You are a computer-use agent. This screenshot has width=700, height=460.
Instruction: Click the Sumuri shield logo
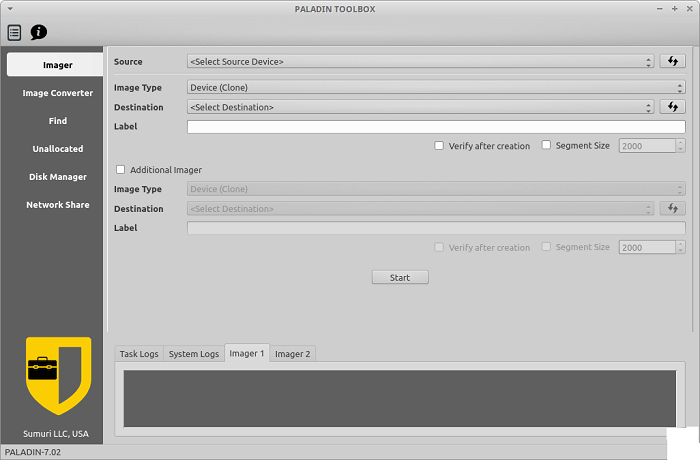coord(58,376)
